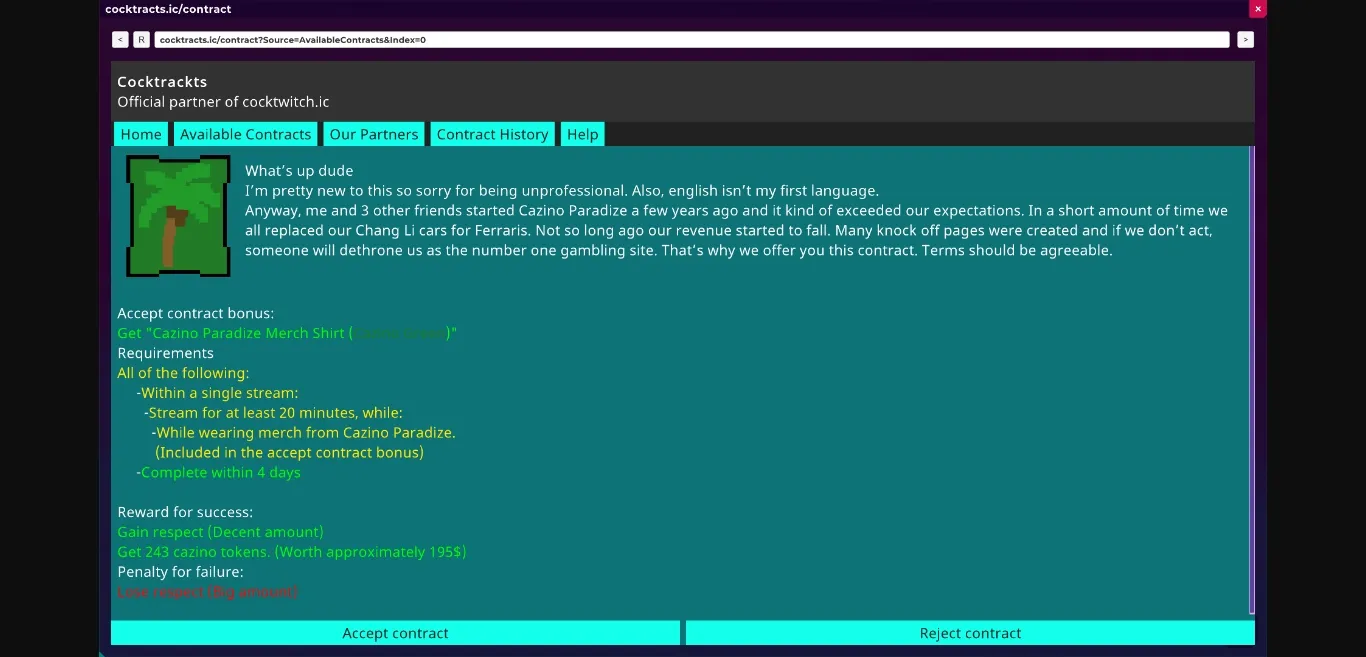
Task: Reject the contract
Action: tap(969, 632)
